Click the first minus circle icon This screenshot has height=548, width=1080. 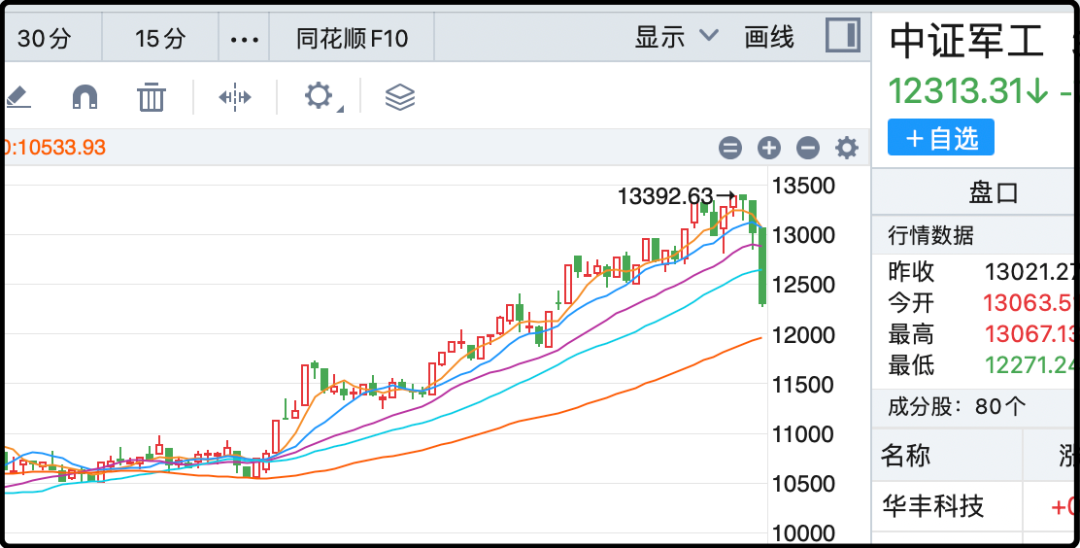tap(730, 148)
